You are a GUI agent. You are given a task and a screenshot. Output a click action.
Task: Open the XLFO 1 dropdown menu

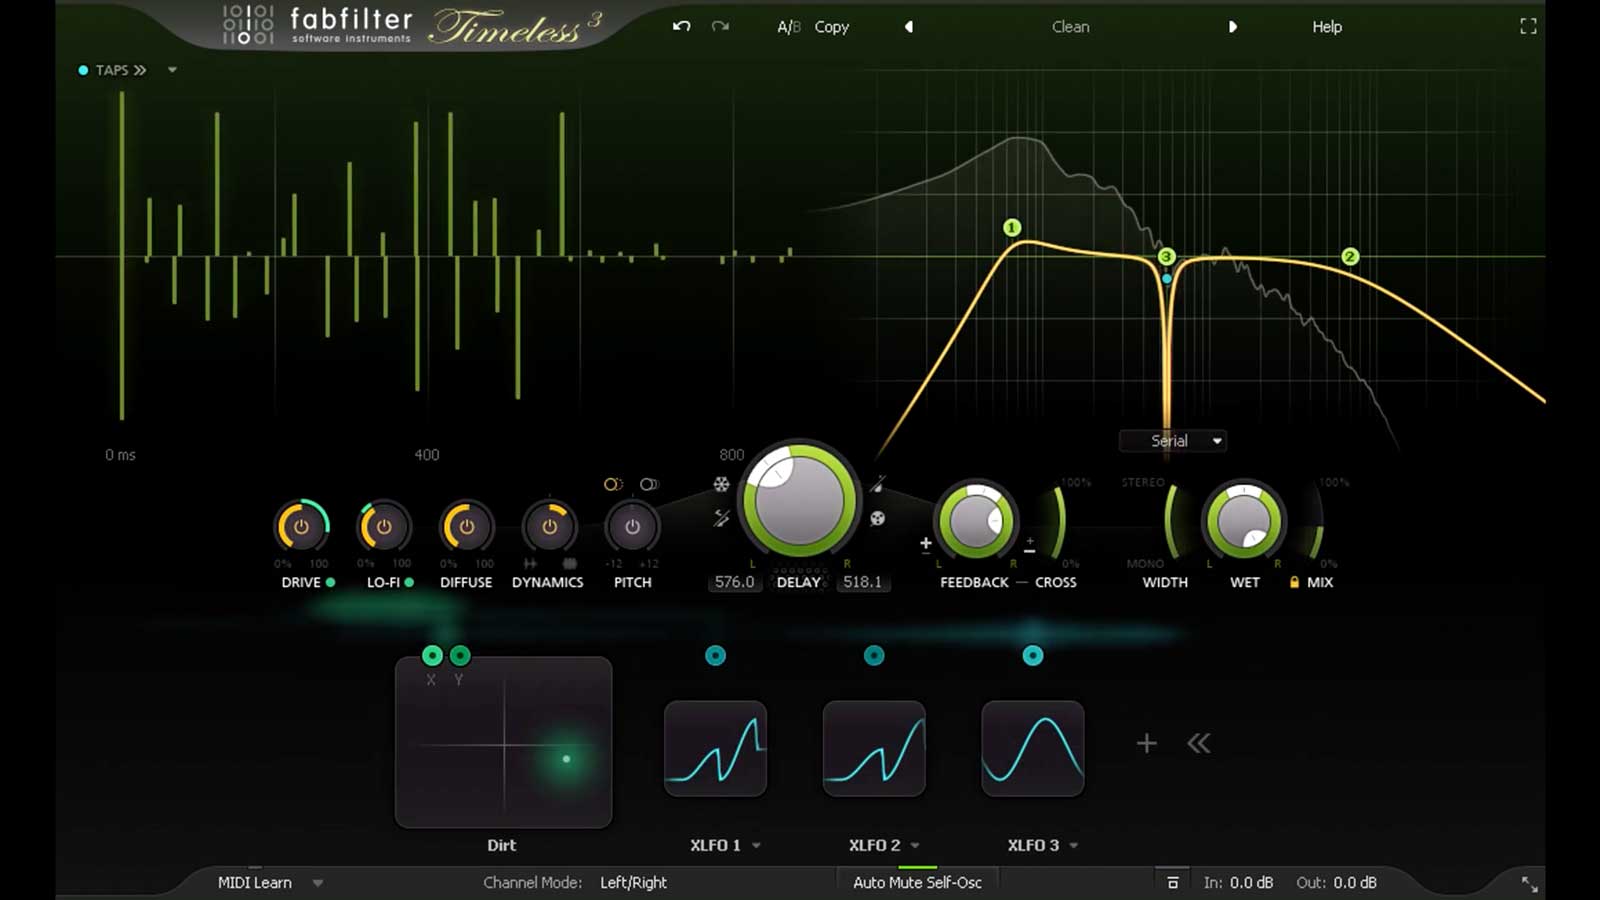(x=755, y=845)
